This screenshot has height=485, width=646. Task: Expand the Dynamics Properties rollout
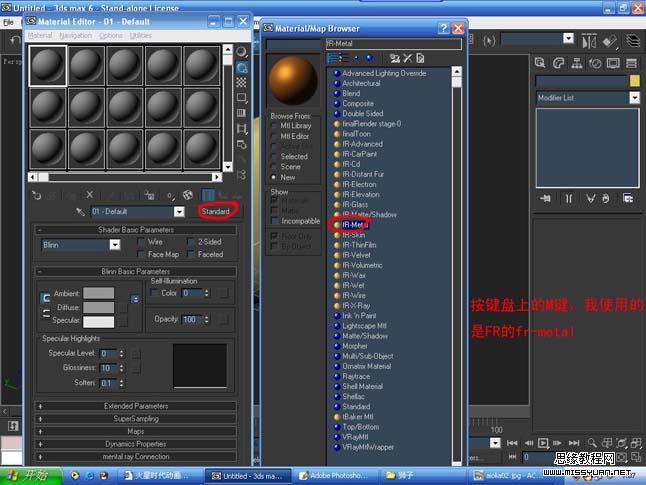pos(136,444)
